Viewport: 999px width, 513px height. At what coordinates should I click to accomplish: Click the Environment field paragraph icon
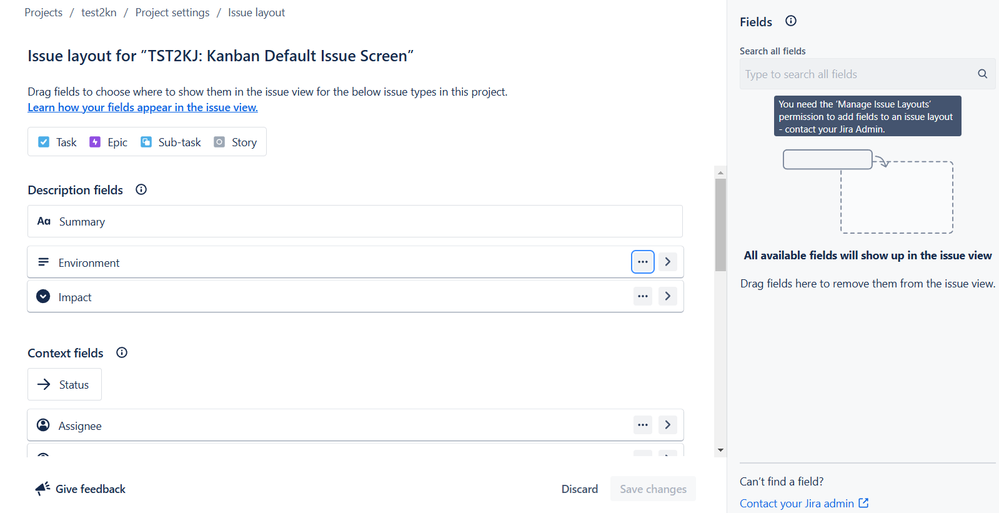(x=43, y=262)
